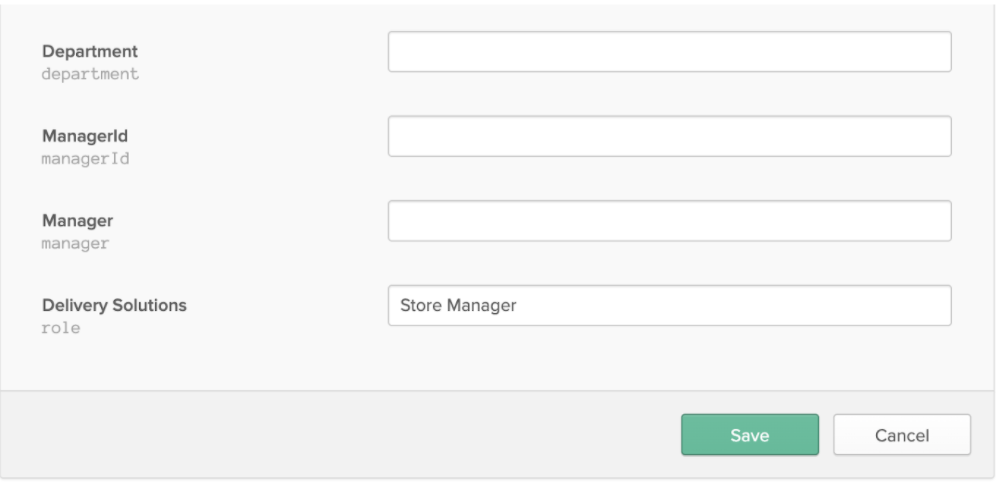Click the 'role' attribute name text
Viewport: 996px width, 482px height.
[60, 328]
